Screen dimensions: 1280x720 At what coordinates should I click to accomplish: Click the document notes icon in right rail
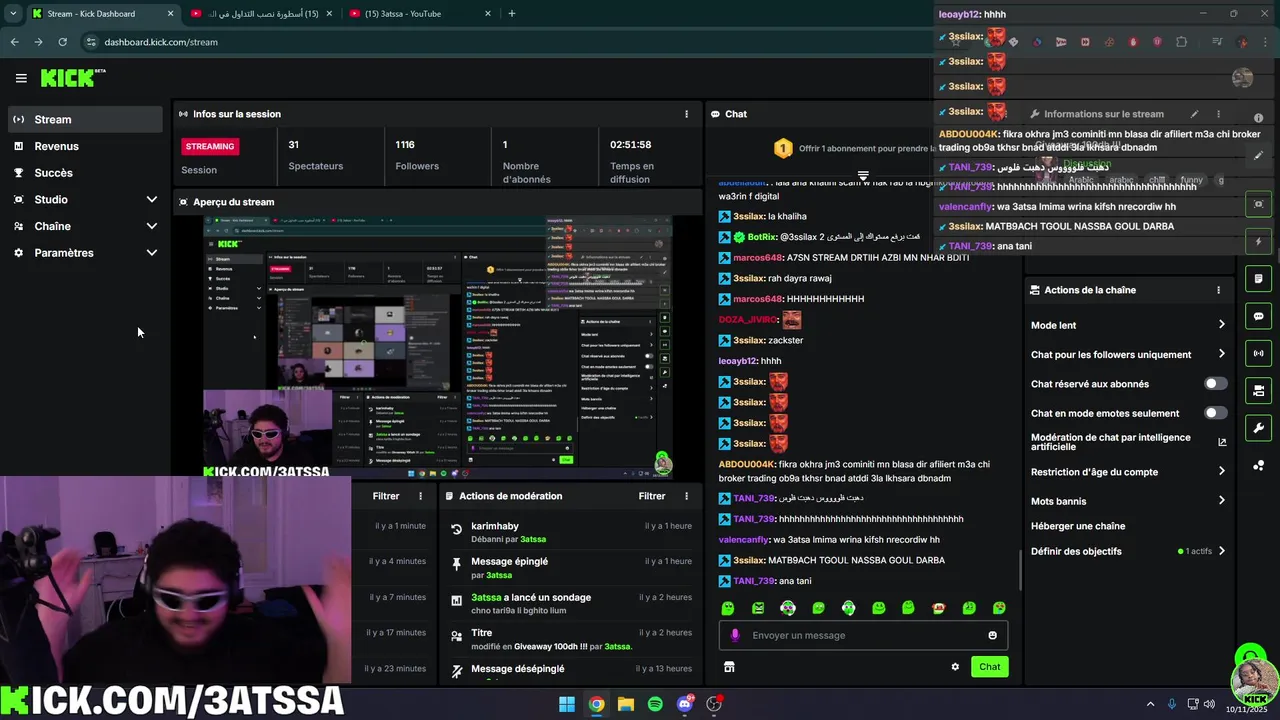(x=1258, y=279)
